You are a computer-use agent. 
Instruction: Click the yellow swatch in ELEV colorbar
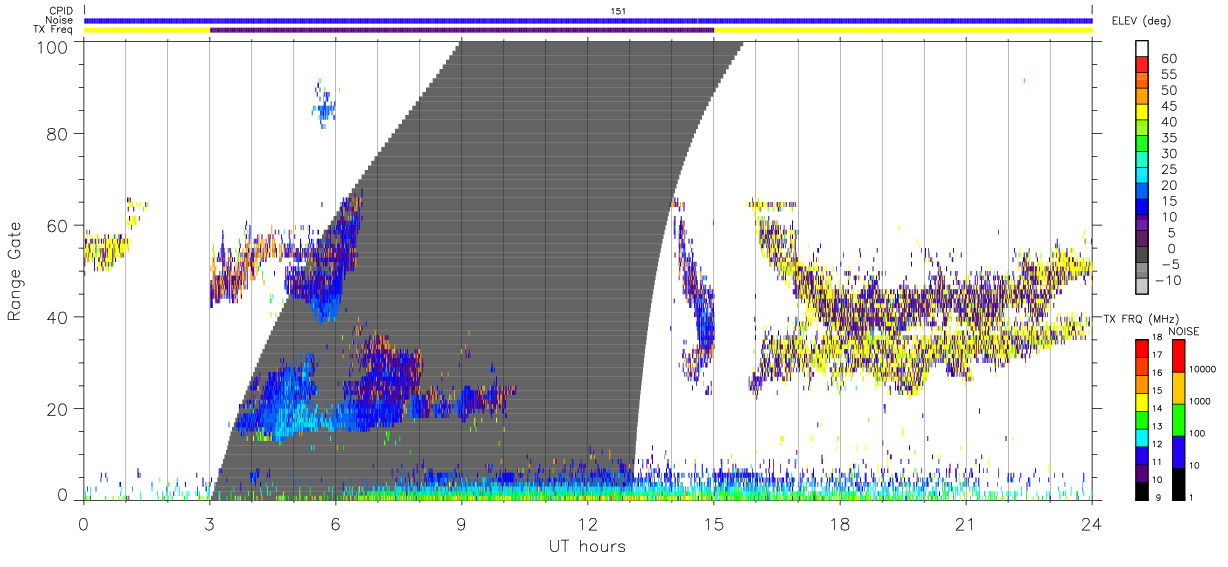pyautogui.click(x=1143, y=112)
